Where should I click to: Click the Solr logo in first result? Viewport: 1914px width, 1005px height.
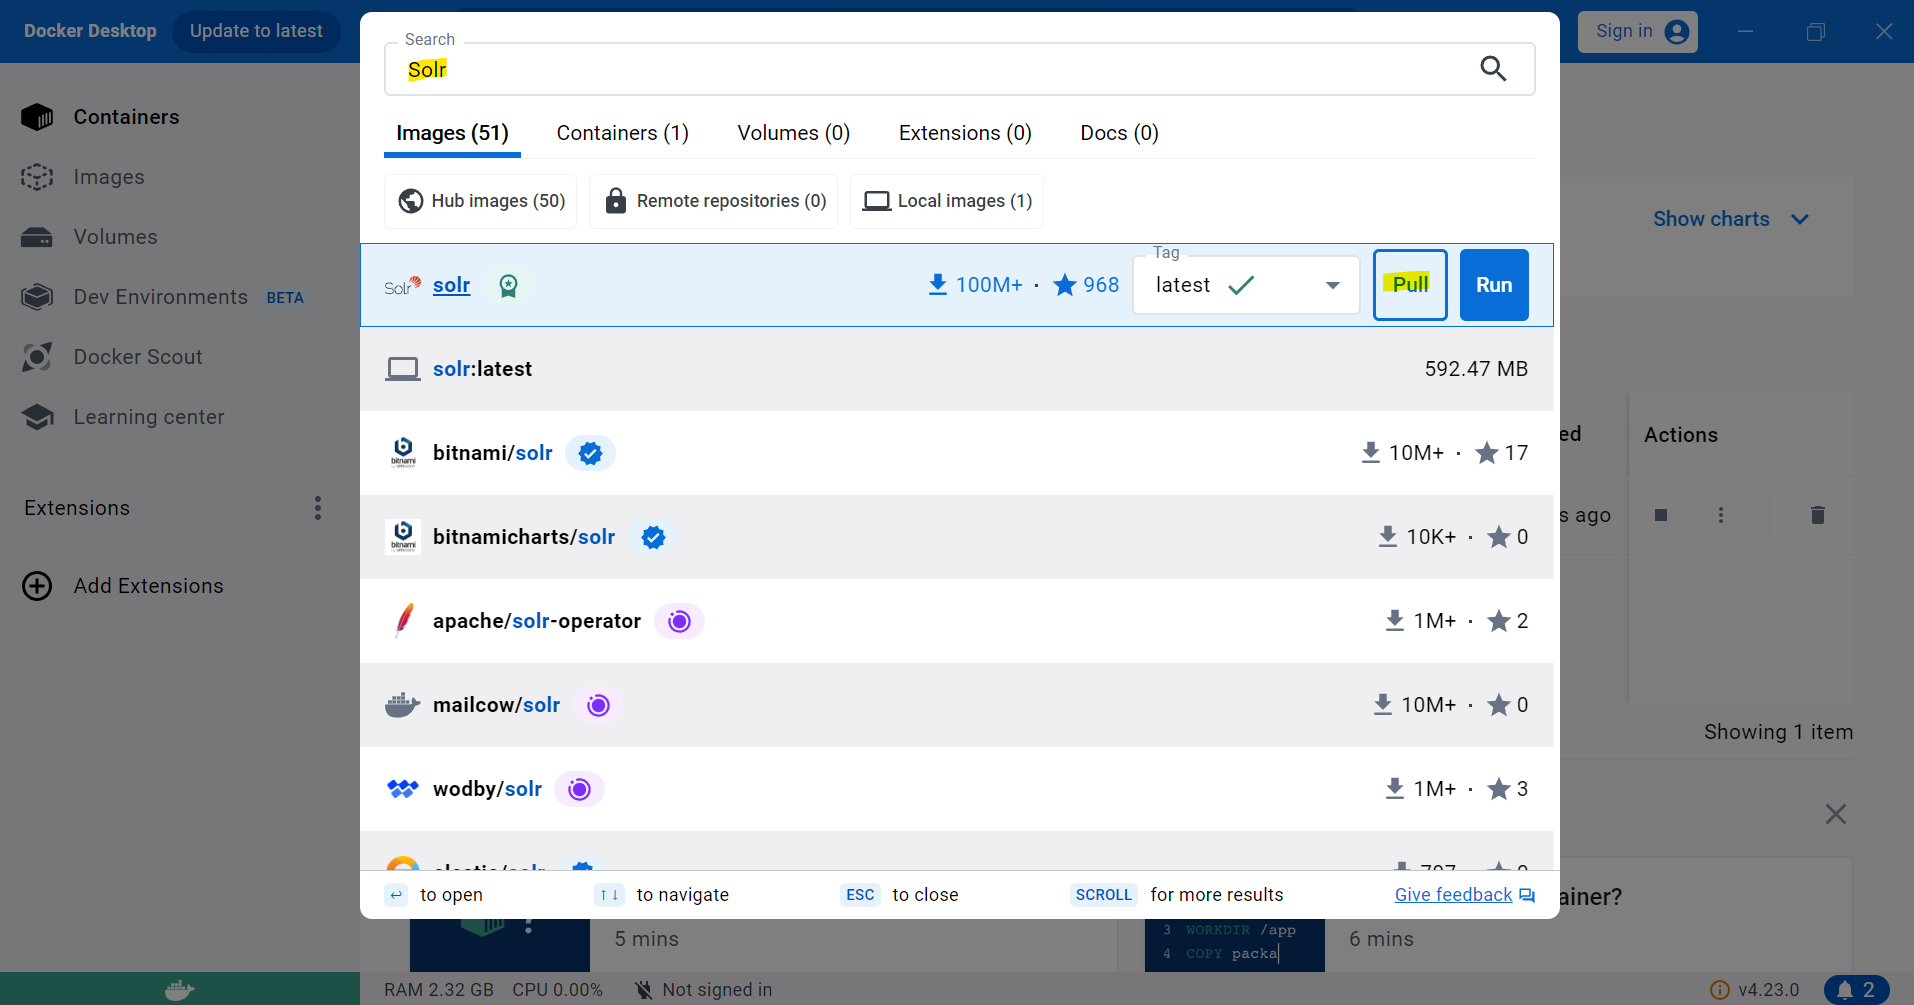coord(402,286)
